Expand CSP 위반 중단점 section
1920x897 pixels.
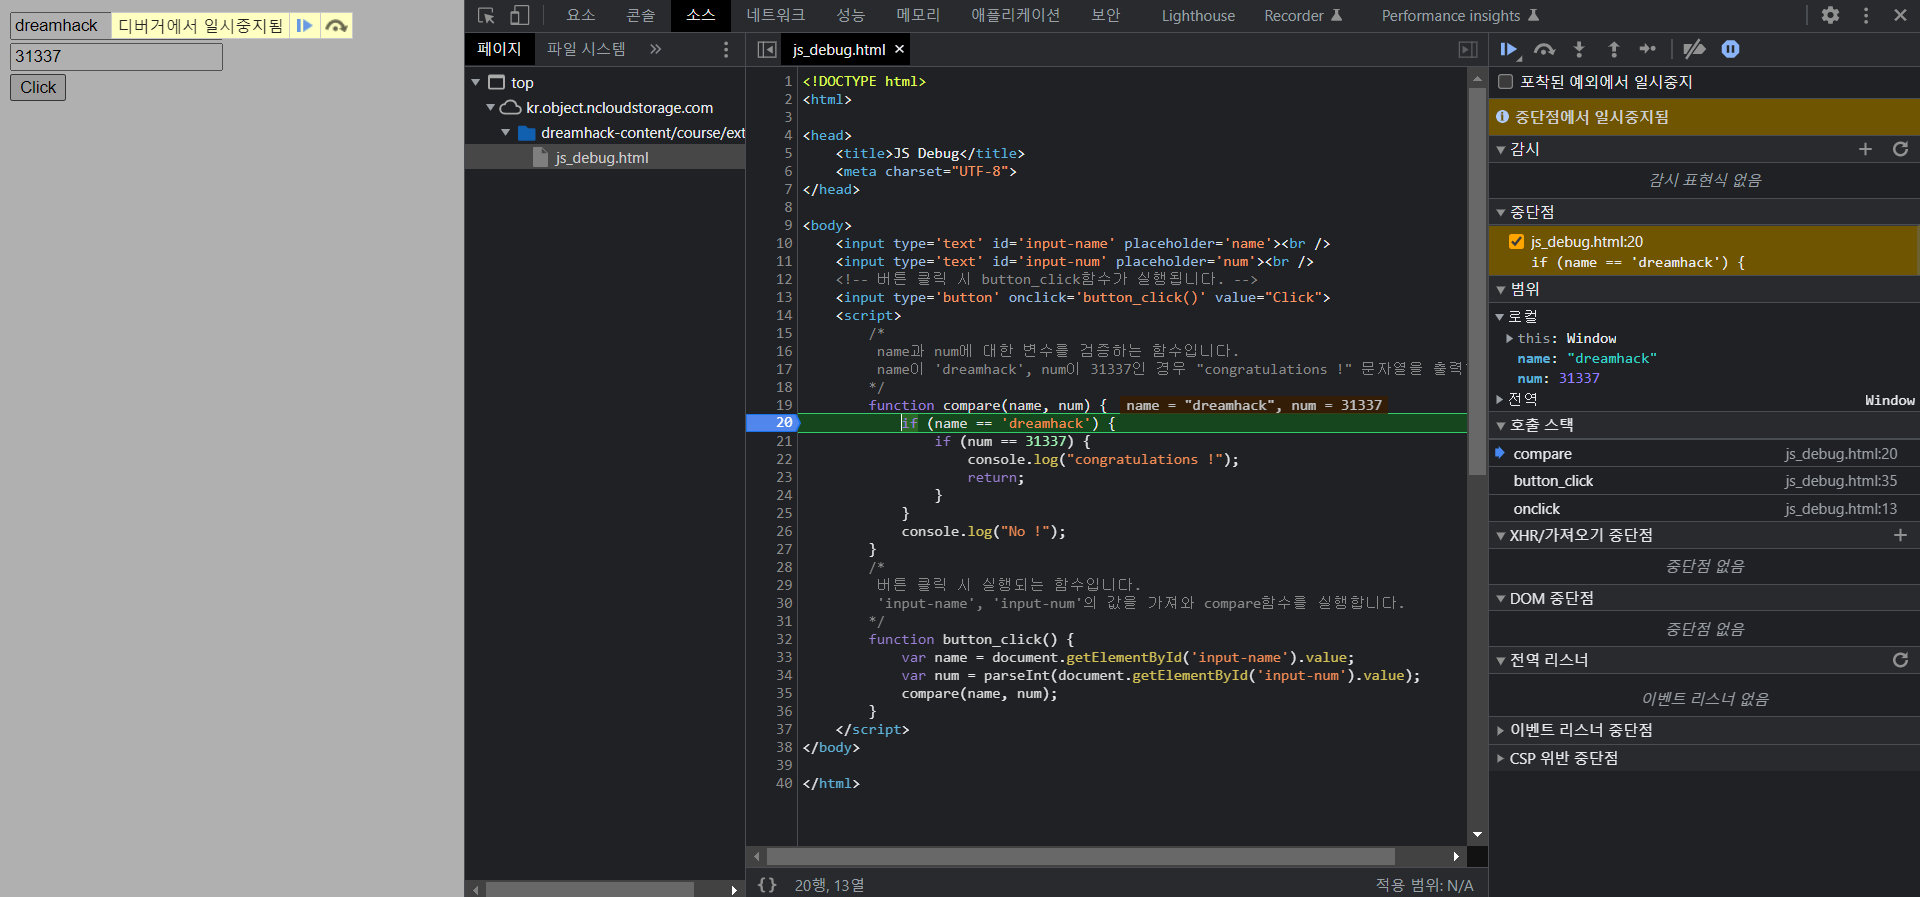click(1501, 758)
